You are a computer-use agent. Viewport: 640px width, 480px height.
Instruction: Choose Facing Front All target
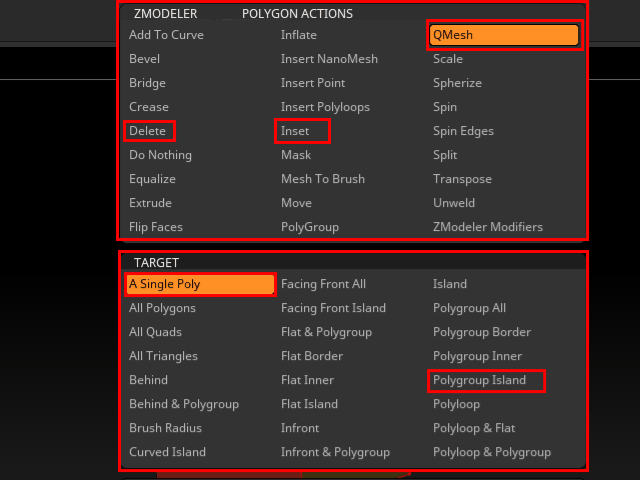point(323,284)
